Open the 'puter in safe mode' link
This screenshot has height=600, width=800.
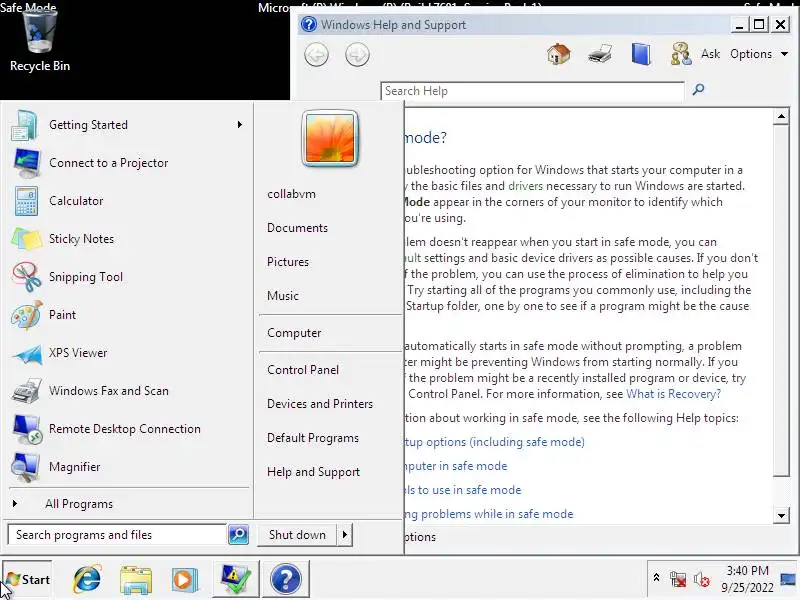[456, 466]
